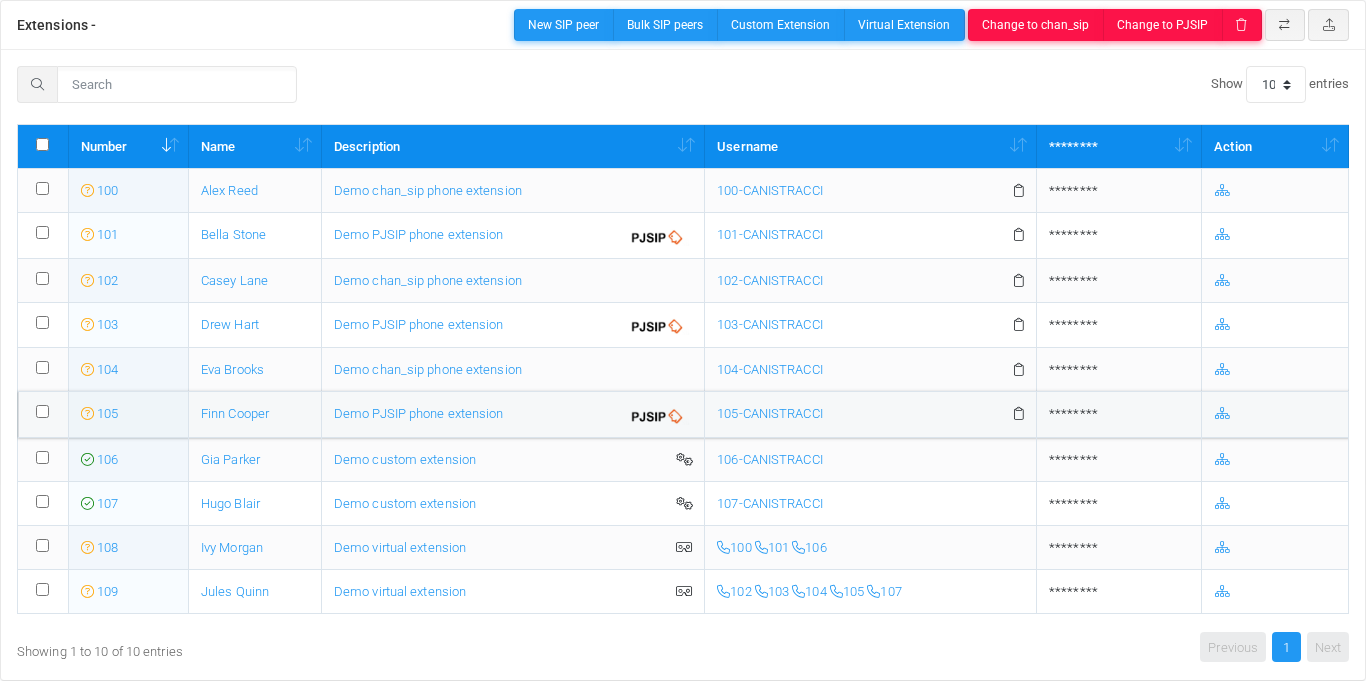Go to Previous page
Image resolution: width=1366 pixels, height=681 pixels.
tap(1233, 647)
